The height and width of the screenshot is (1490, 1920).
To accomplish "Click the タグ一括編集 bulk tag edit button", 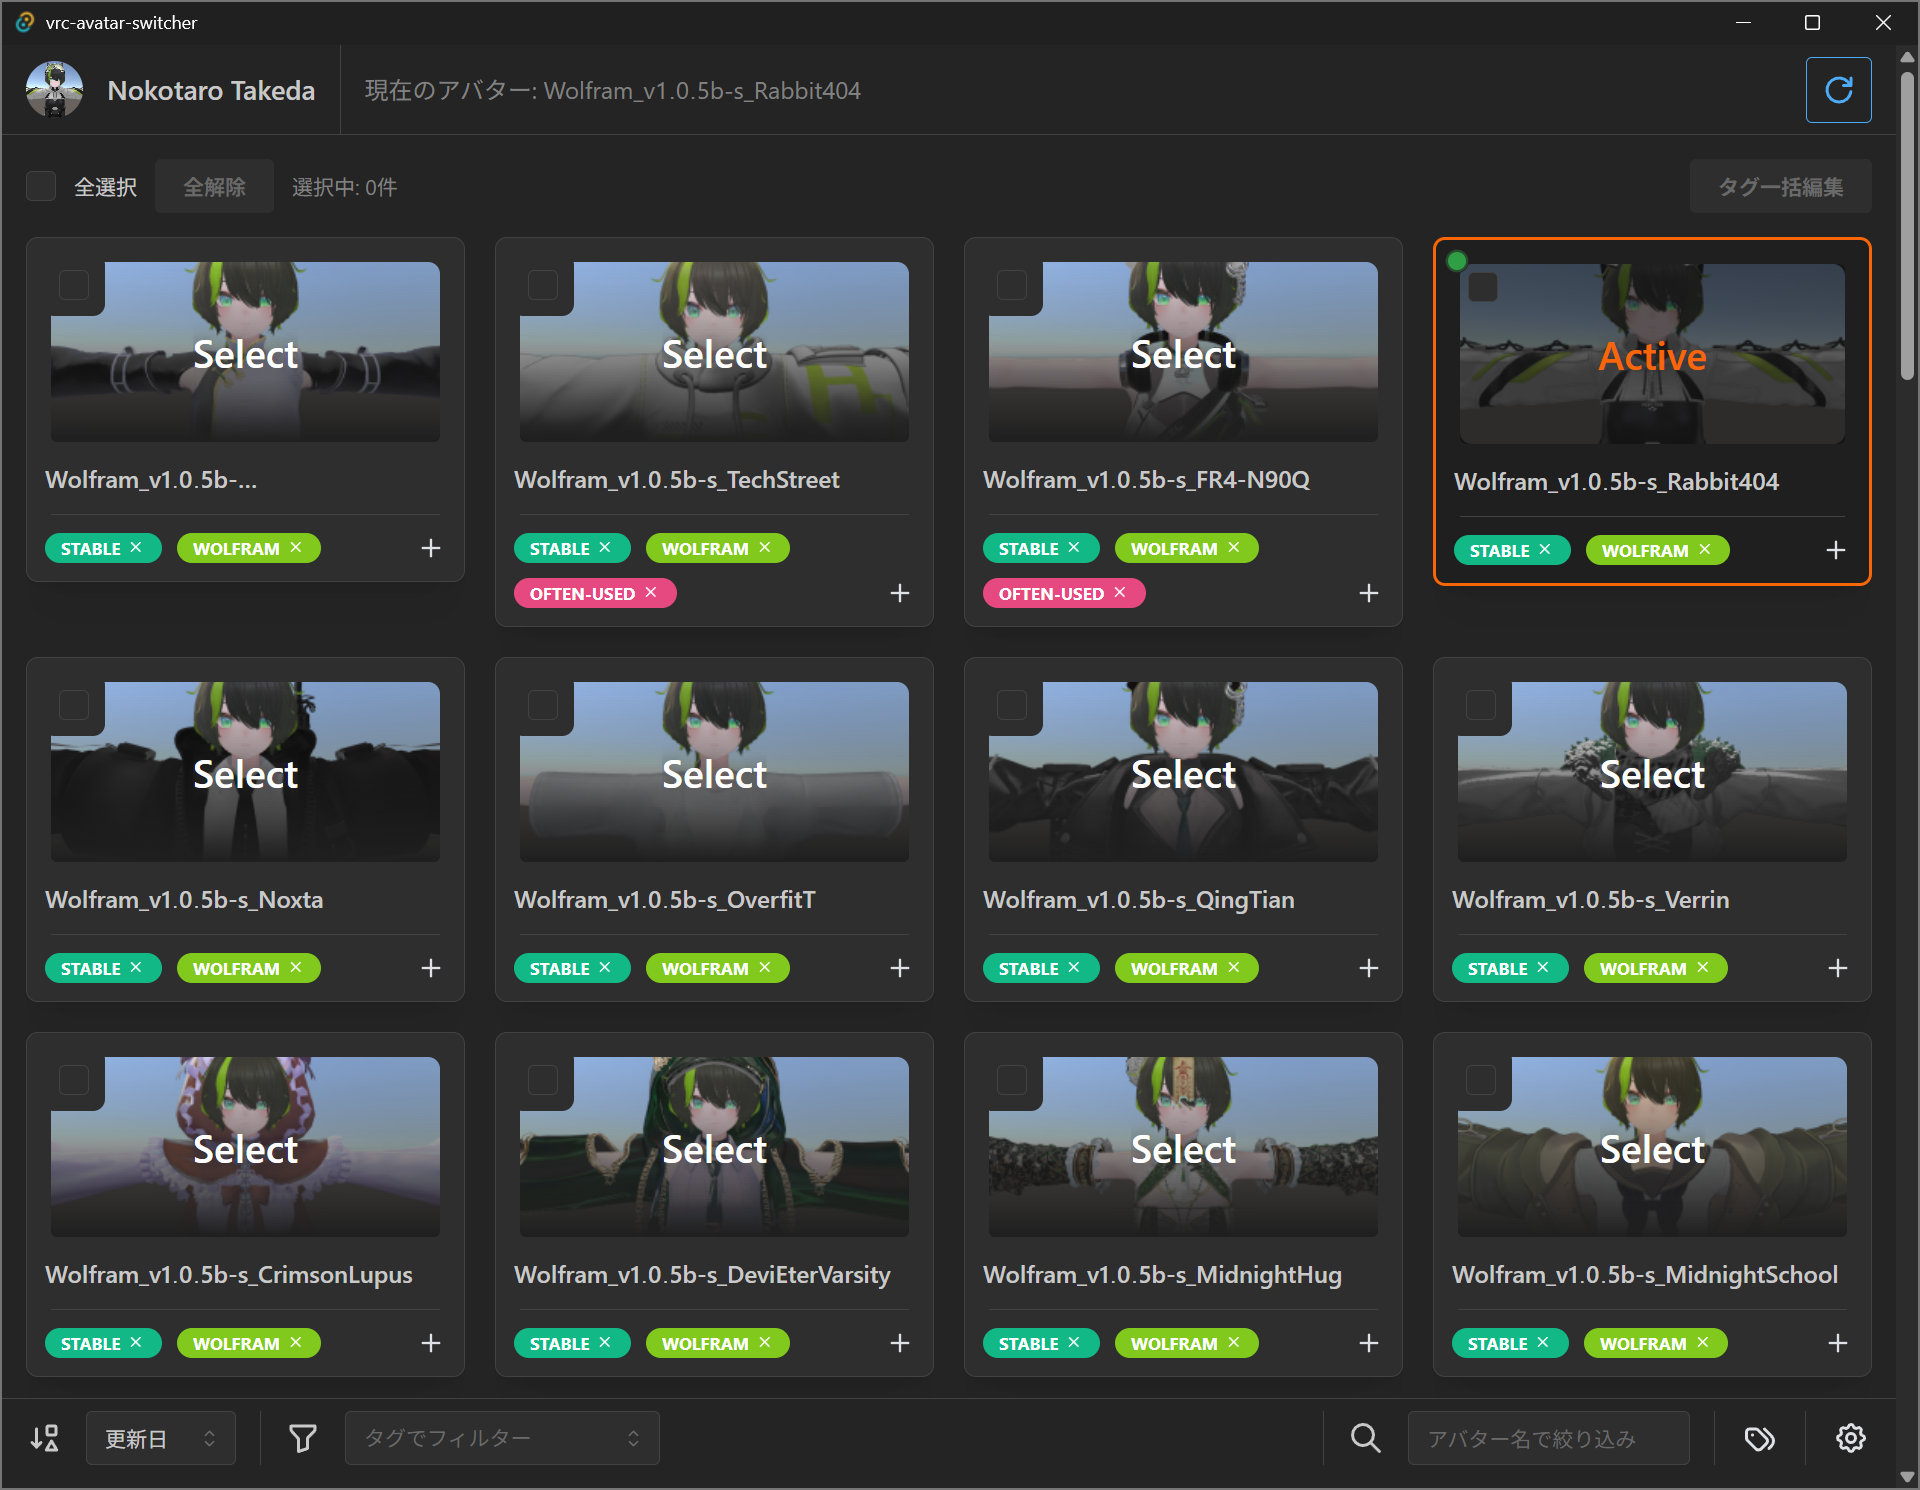I will pos(1780,186).
